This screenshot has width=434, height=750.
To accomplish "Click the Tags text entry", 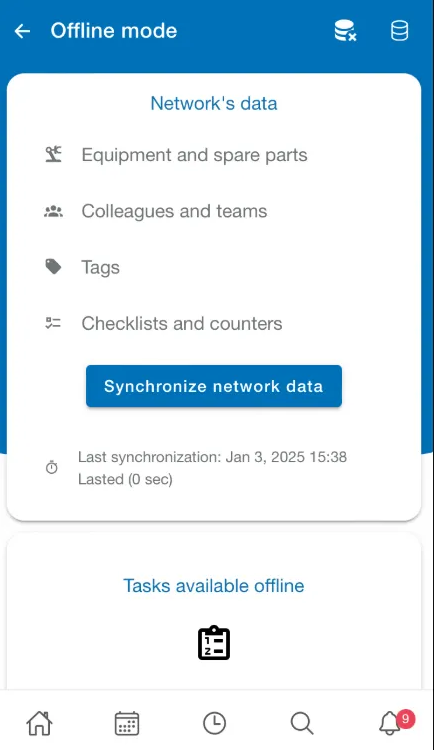I will tap(100, 267).
